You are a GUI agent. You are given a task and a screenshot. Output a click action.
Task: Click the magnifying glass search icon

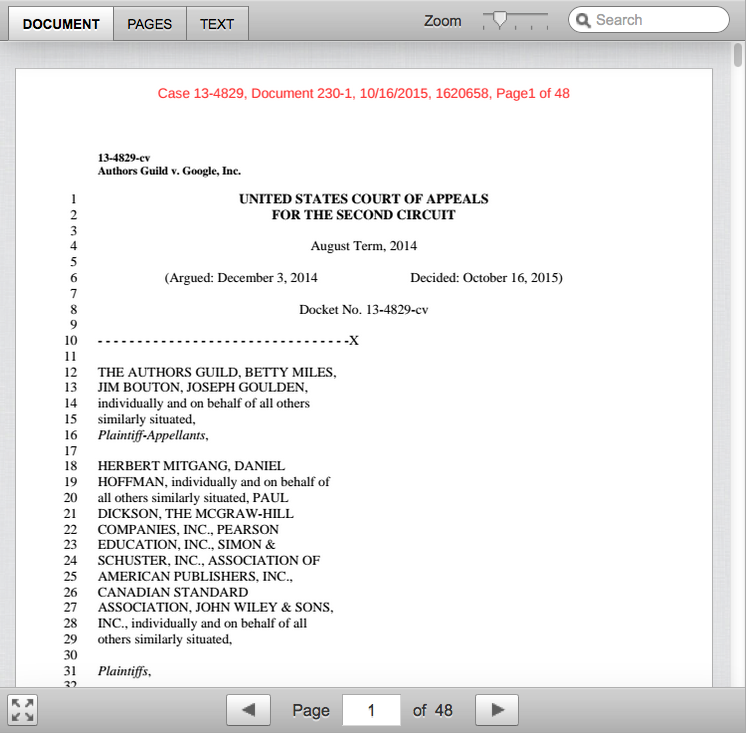point(583,21)
